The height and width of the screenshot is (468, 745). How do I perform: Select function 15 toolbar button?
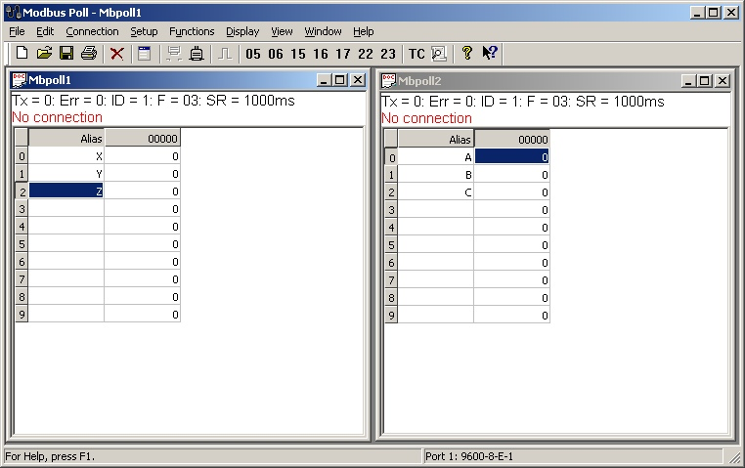(x=298, y=54)
